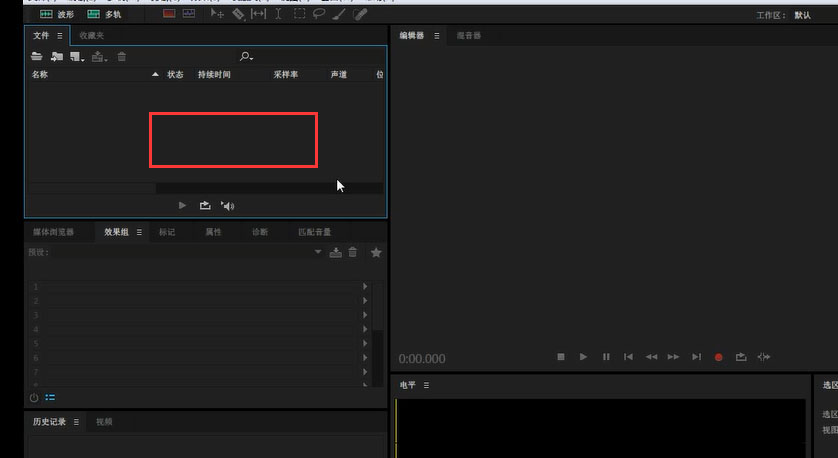
Task: Open the effects preset dropdown arrow
Action: tap(318, 253)
